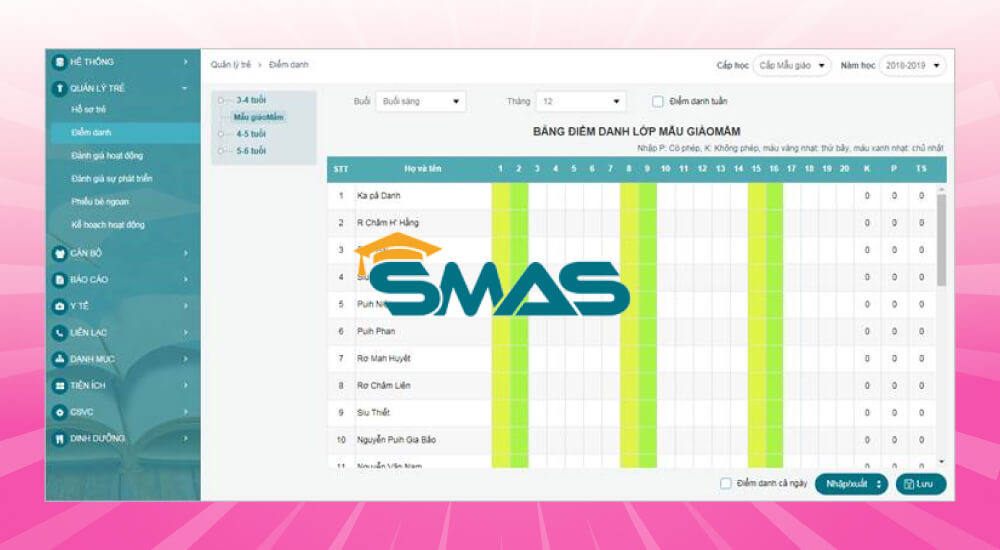Click the Lưu save button
The height and width of the screenshot is (550, 1000).
pos(921,484)
